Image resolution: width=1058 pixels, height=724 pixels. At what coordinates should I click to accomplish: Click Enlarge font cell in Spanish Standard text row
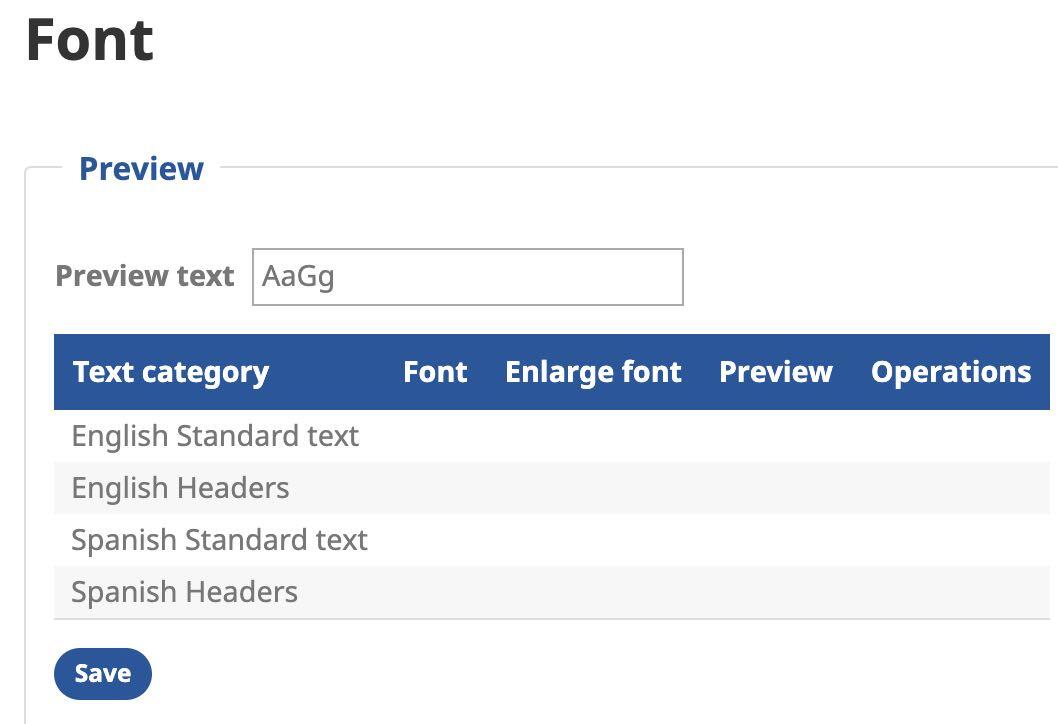pyautogui.click(x=593, y=540)
